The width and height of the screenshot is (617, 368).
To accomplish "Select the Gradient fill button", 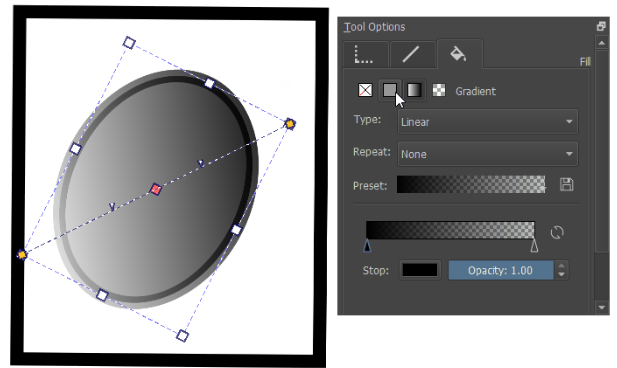I will 414,90.
